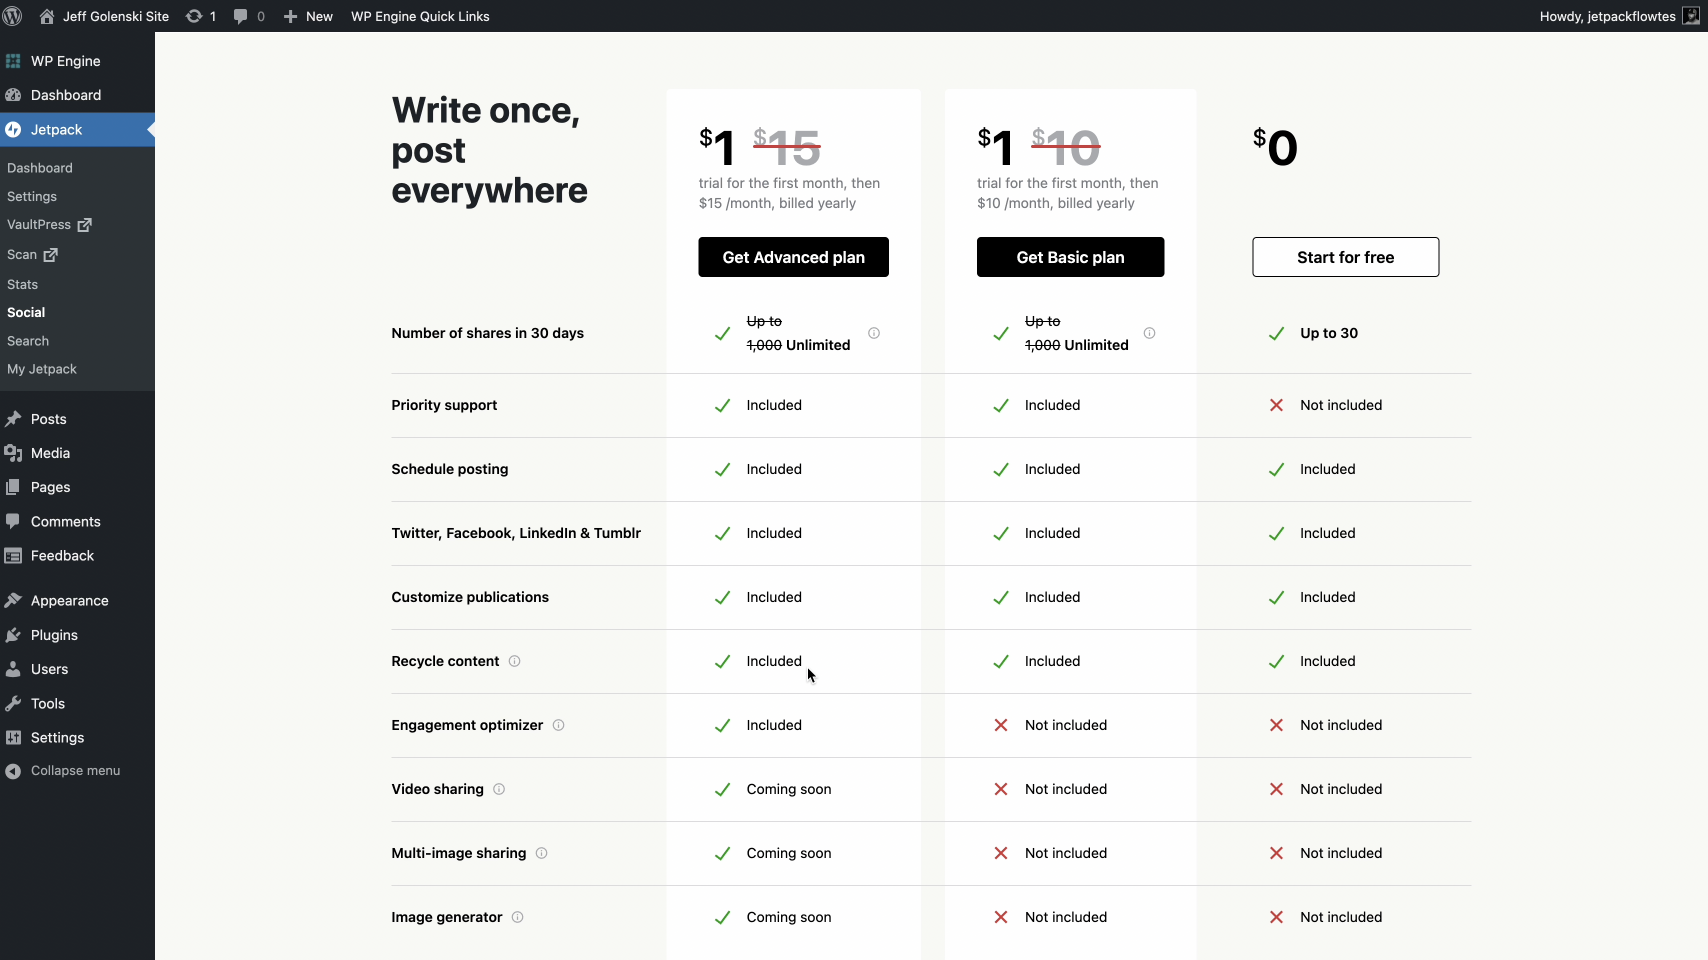Click the Comments bubble icon in sidebar
The image size is (1708, 960).
click(13, 521)
